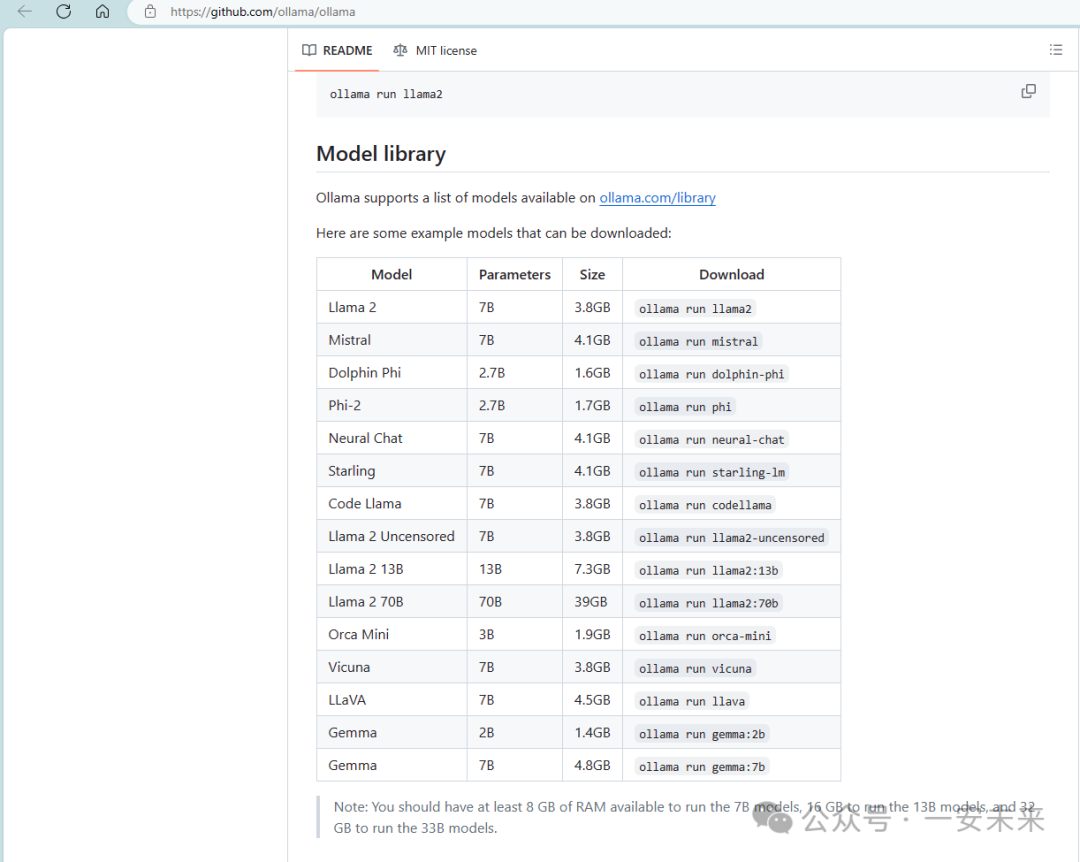
Task: Click the '1.9GB' size cell
Action: tap(592, 635)
